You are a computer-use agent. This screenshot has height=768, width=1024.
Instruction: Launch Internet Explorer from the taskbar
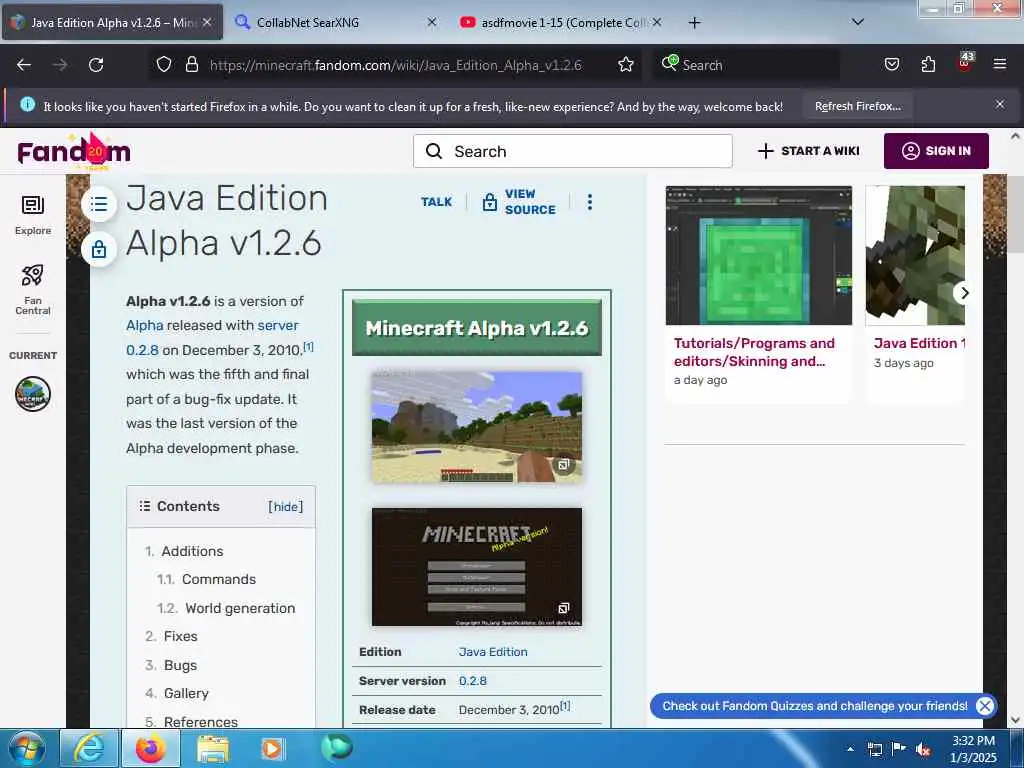[89, 748]
